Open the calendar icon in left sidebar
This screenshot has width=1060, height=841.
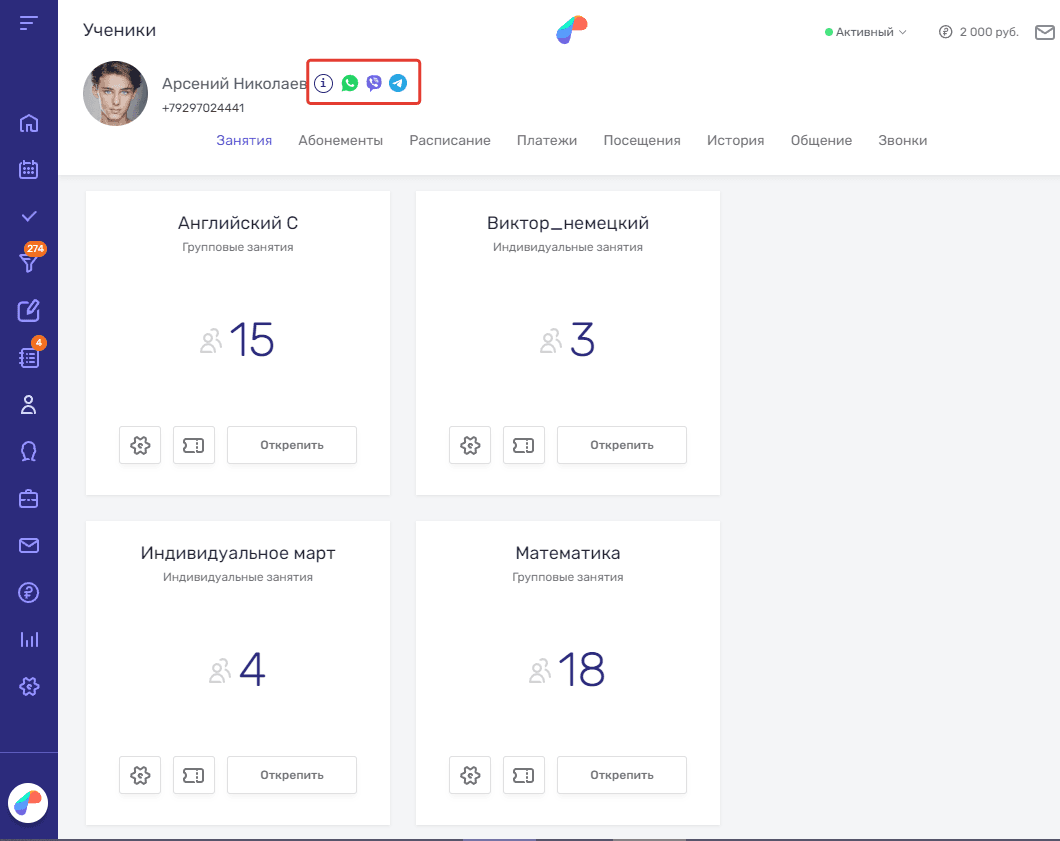pyautogui.click(x=29, y=169)
